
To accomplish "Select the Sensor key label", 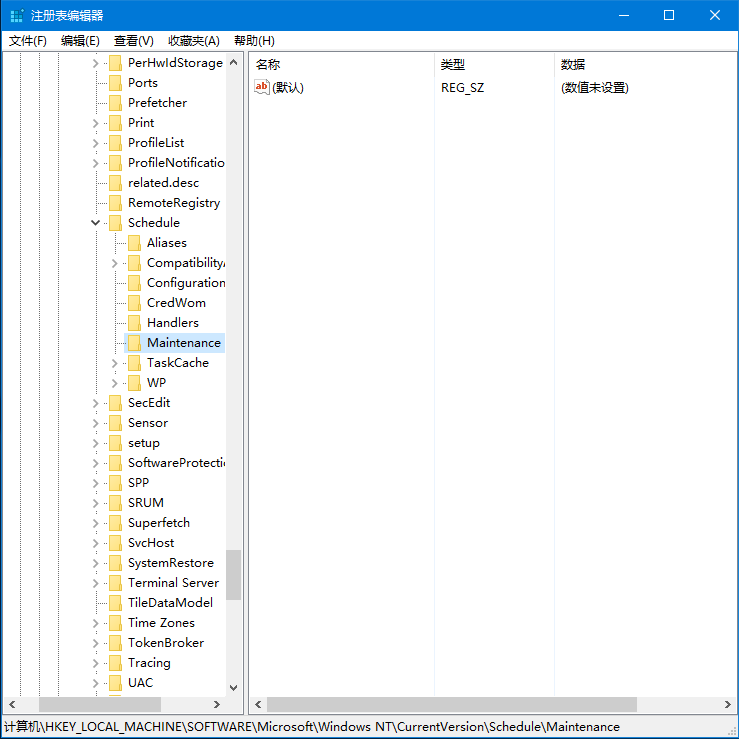I will point(148,423).
